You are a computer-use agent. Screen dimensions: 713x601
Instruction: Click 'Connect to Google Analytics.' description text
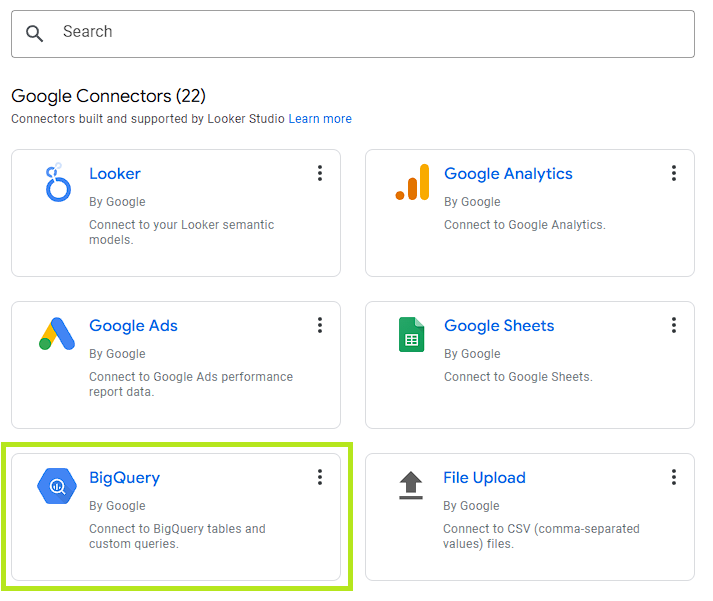pos(525,225)
